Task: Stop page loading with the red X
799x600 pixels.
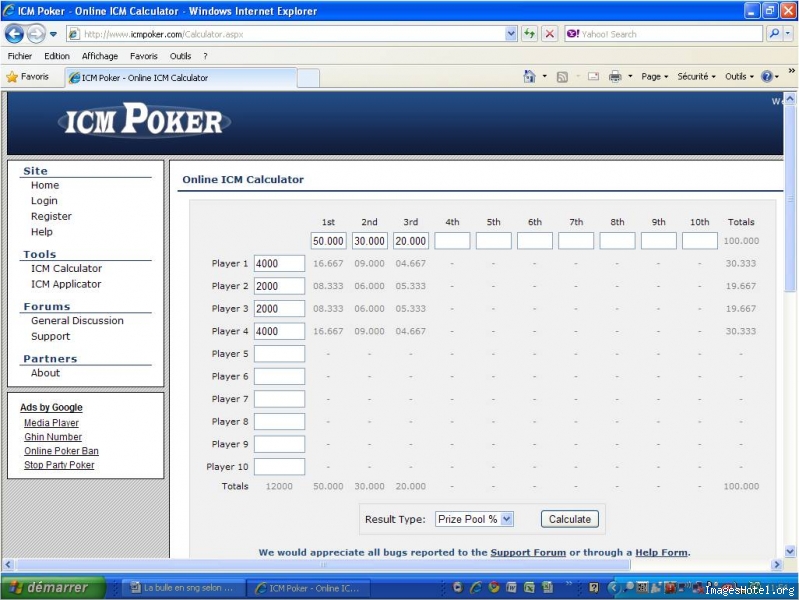Action: pyautogui.click(x=549, y=34)
